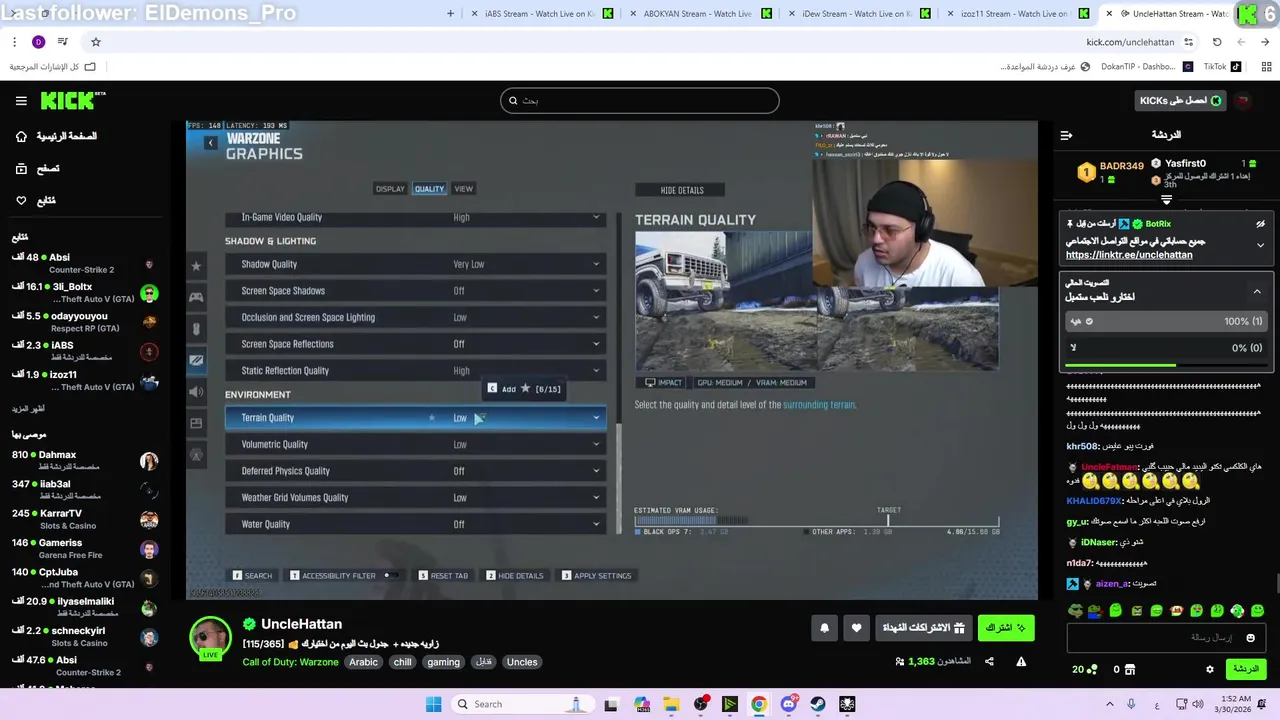1280x720 pixels.
Task: Switch to iDew Stream browser tab
Action: tap(857, 14)
